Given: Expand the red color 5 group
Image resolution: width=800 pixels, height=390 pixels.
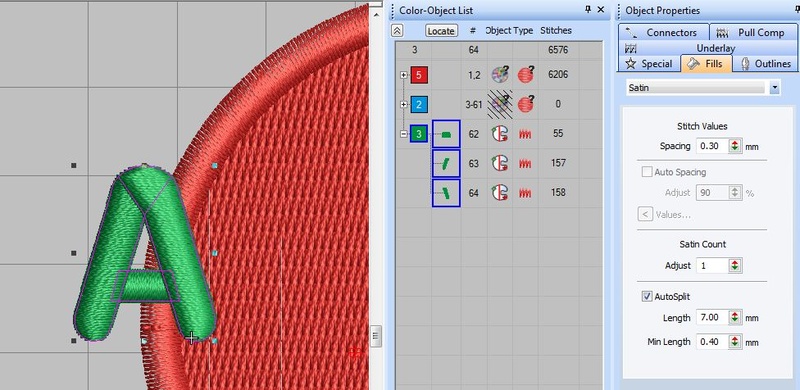Looking at the screenshot, I should click(405, 75).
